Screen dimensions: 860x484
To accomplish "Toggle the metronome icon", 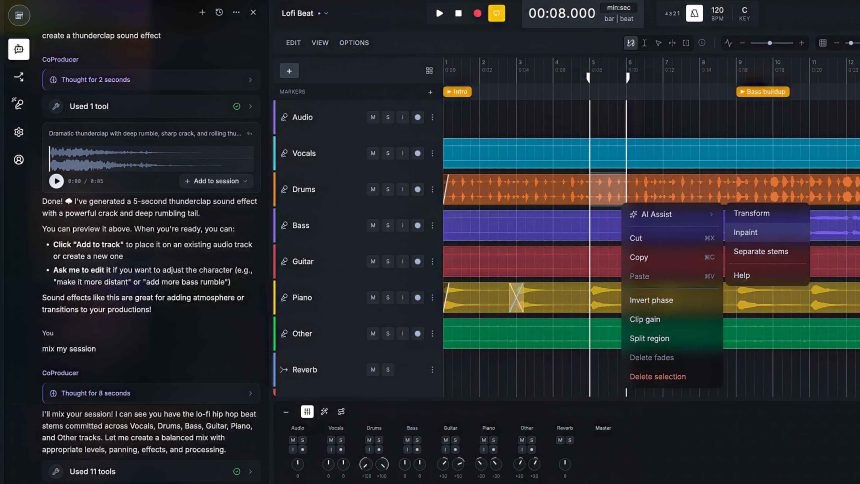I will click(694, 13).
